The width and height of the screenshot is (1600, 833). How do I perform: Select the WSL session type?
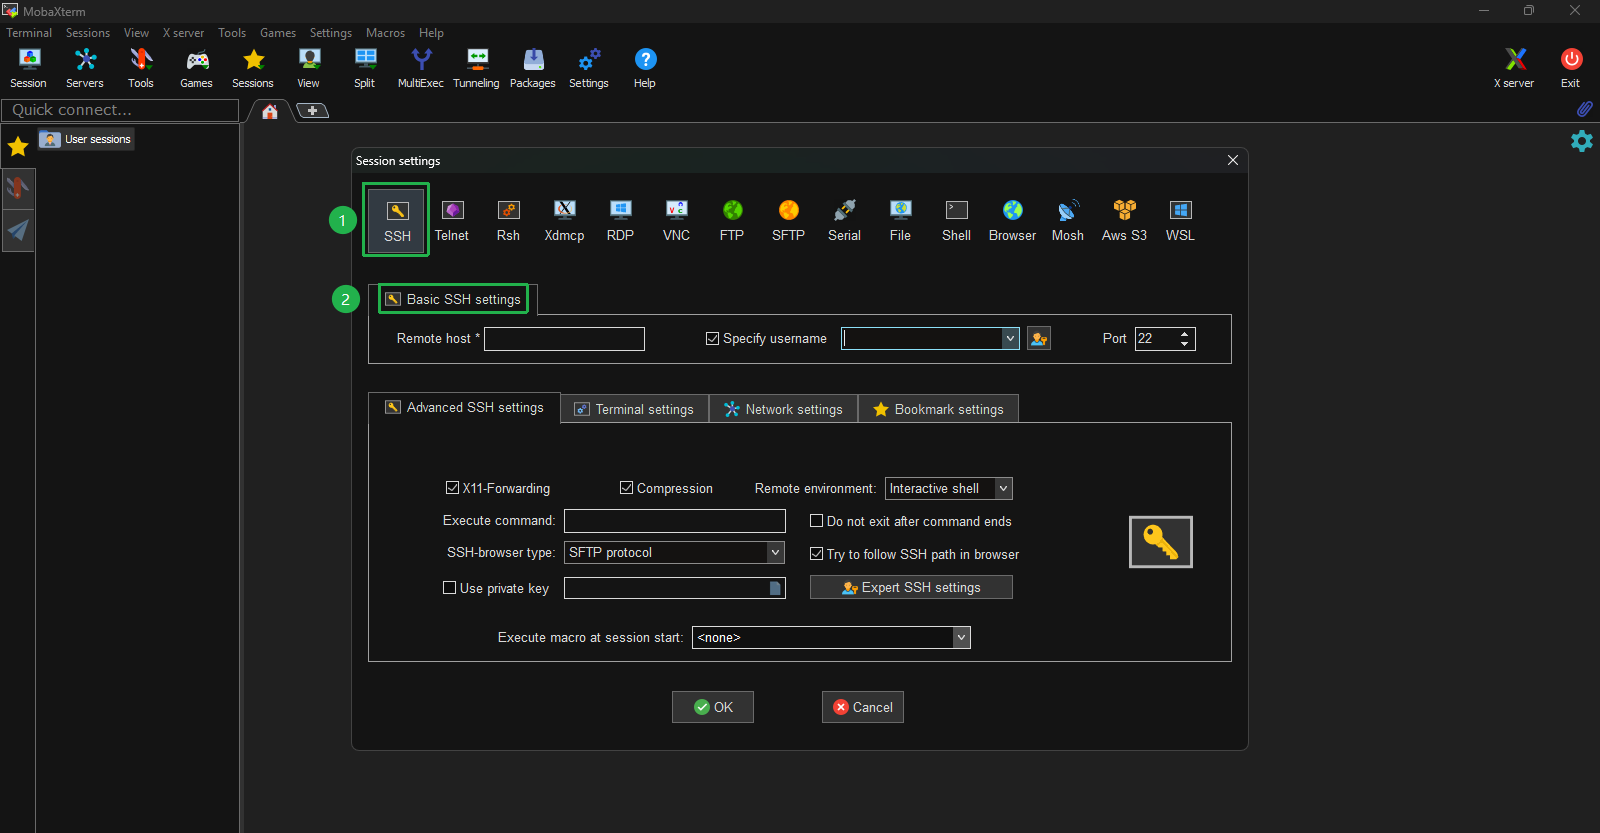tap(1180, 220)
